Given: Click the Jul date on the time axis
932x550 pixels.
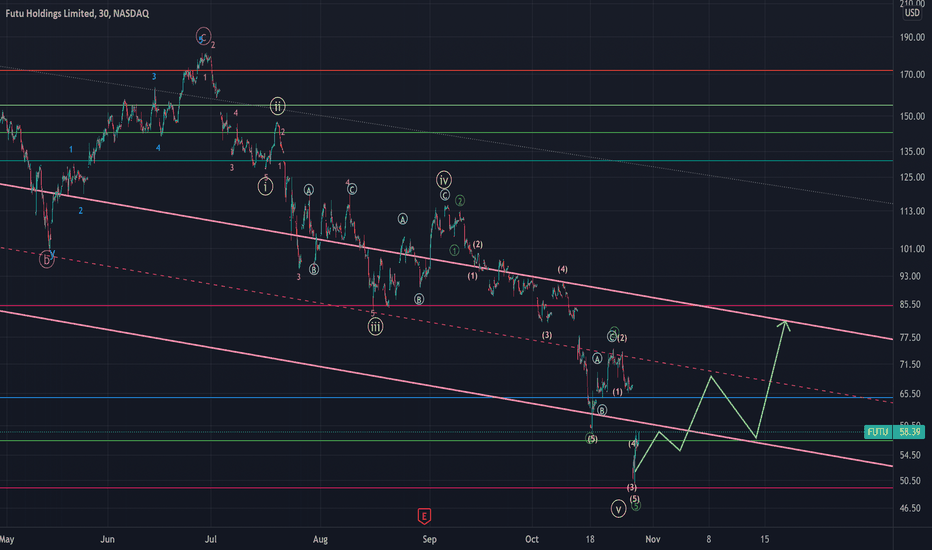Looking at the screenshot, I should pos(210,539).
